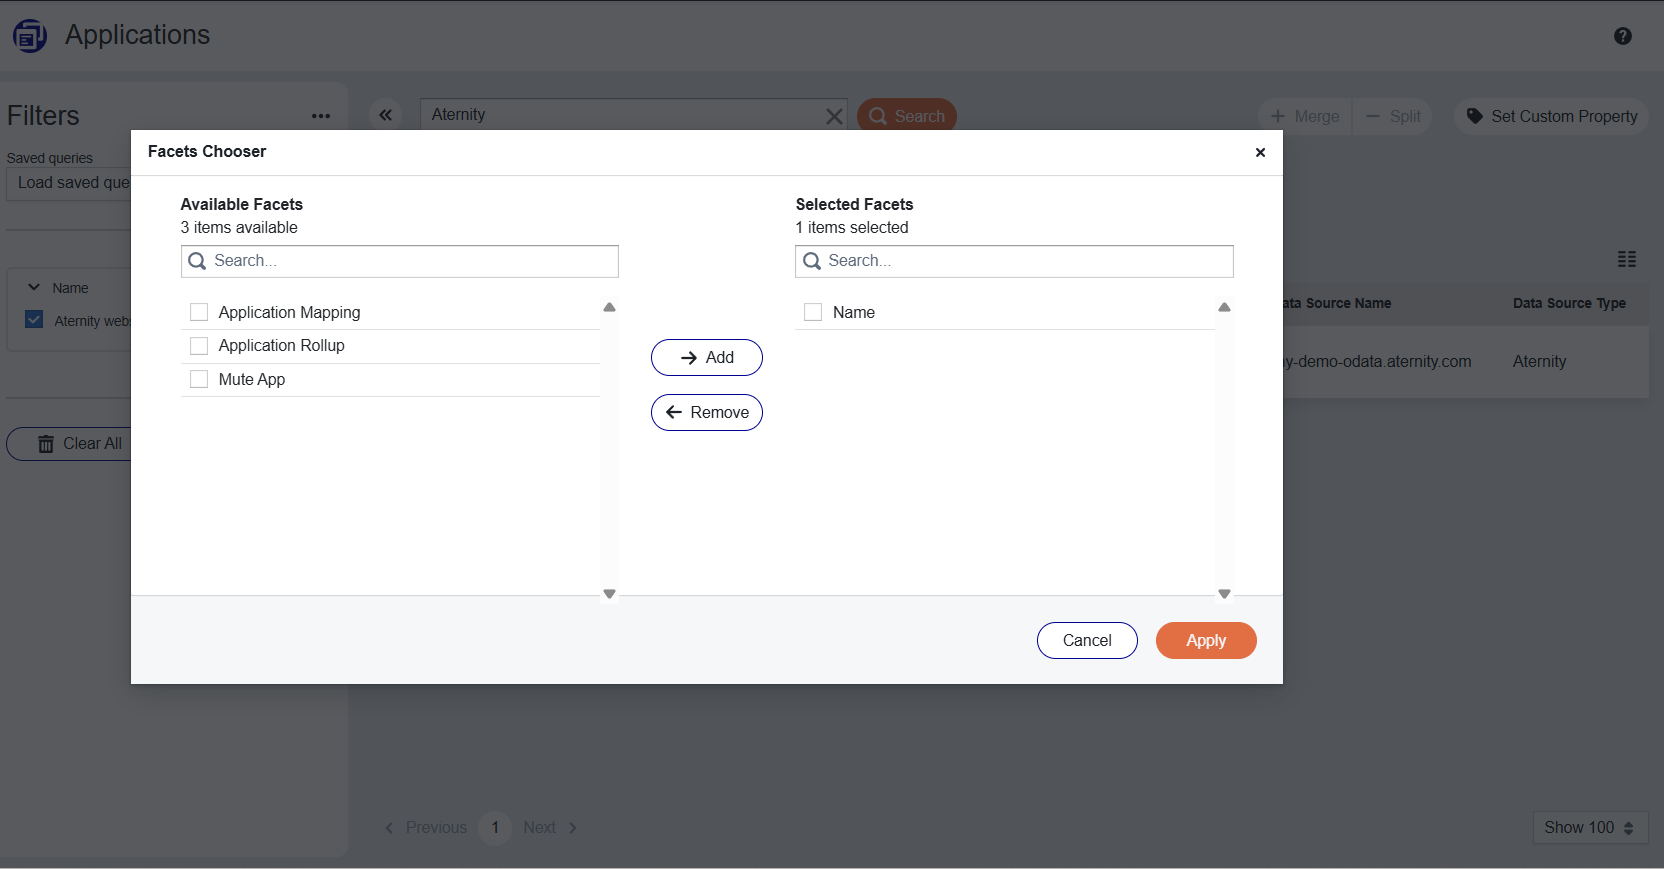This screenshot has width=1664, height=869.
Task: Cancel the Facets Chooser dialog
Action: pyautogui.click(x=1086, y=640)
